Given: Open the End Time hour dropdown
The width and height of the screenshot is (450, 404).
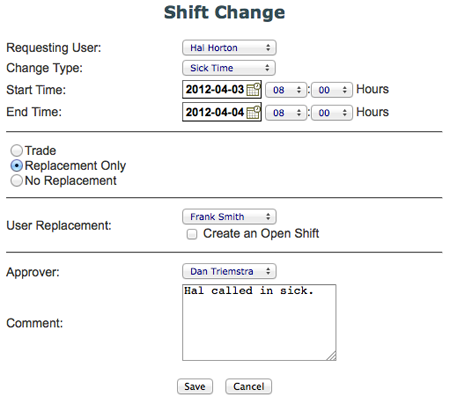Looking at the screenshot, I should [x=286, y=113].
